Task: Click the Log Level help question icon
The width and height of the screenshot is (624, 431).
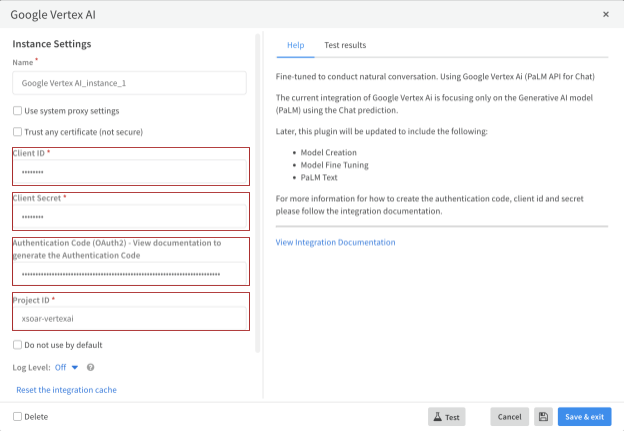Action: point(91,367)
